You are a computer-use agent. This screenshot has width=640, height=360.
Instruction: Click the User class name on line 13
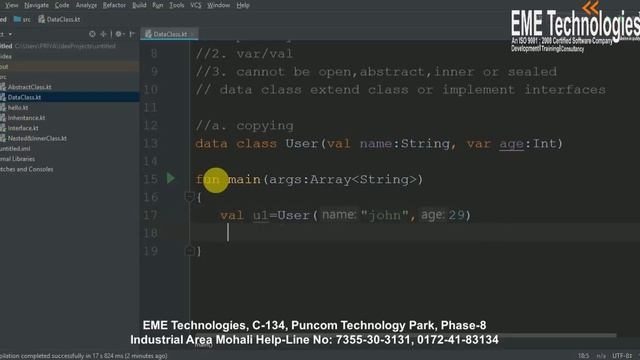coord(302,144)
